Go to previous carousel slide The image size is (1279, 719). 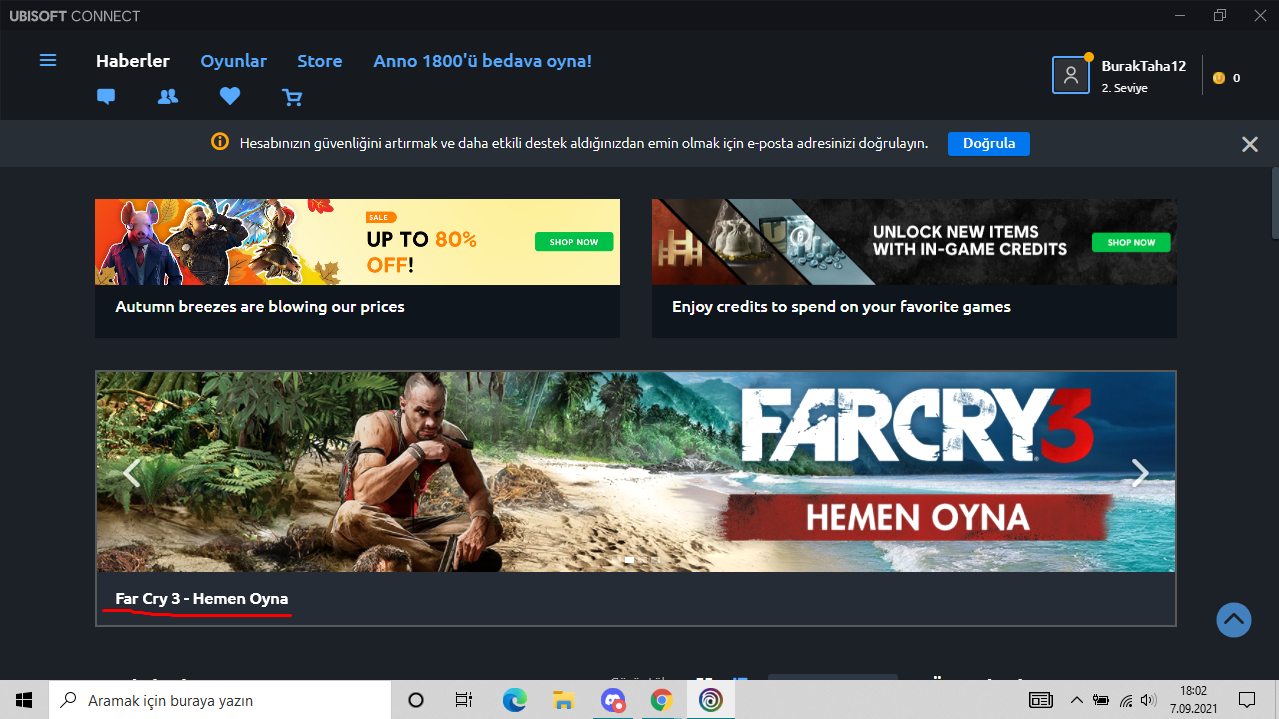(x=131, y=472)
